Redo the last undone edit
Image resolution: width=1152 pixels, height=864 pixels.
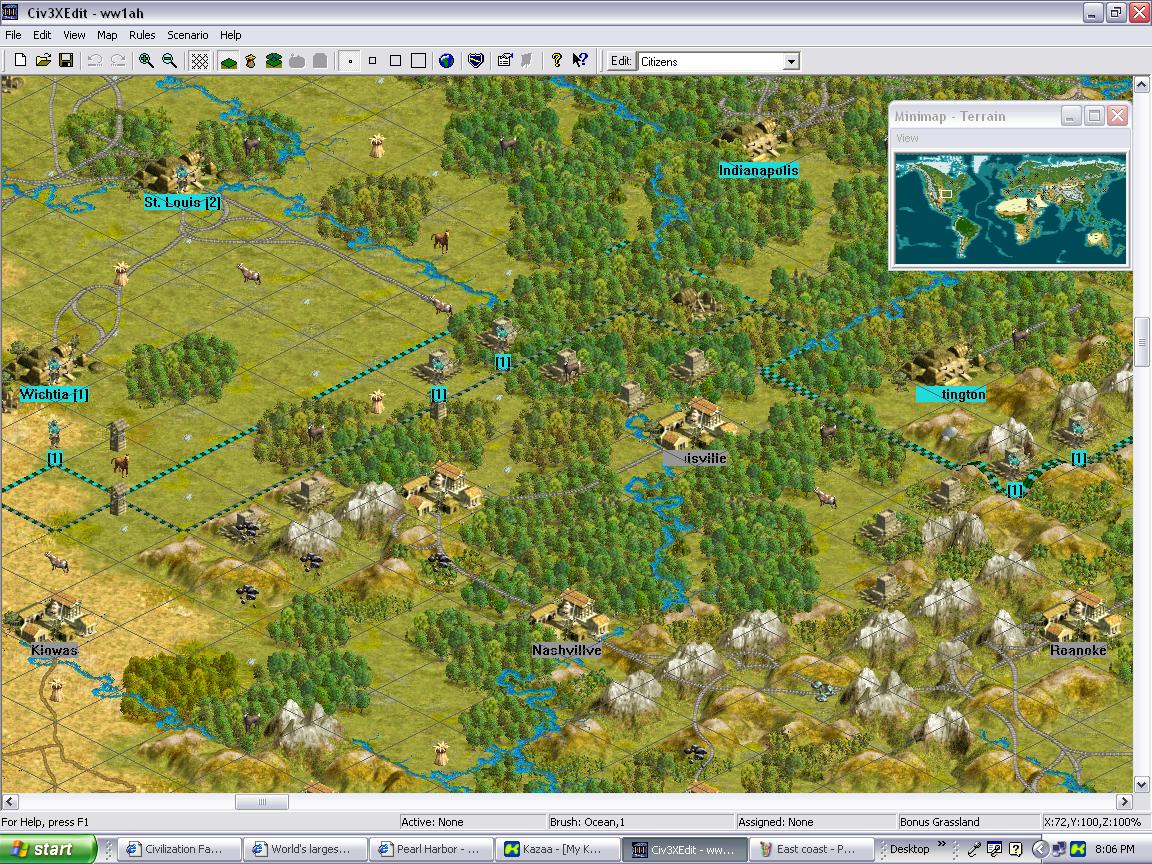point(118,61)
